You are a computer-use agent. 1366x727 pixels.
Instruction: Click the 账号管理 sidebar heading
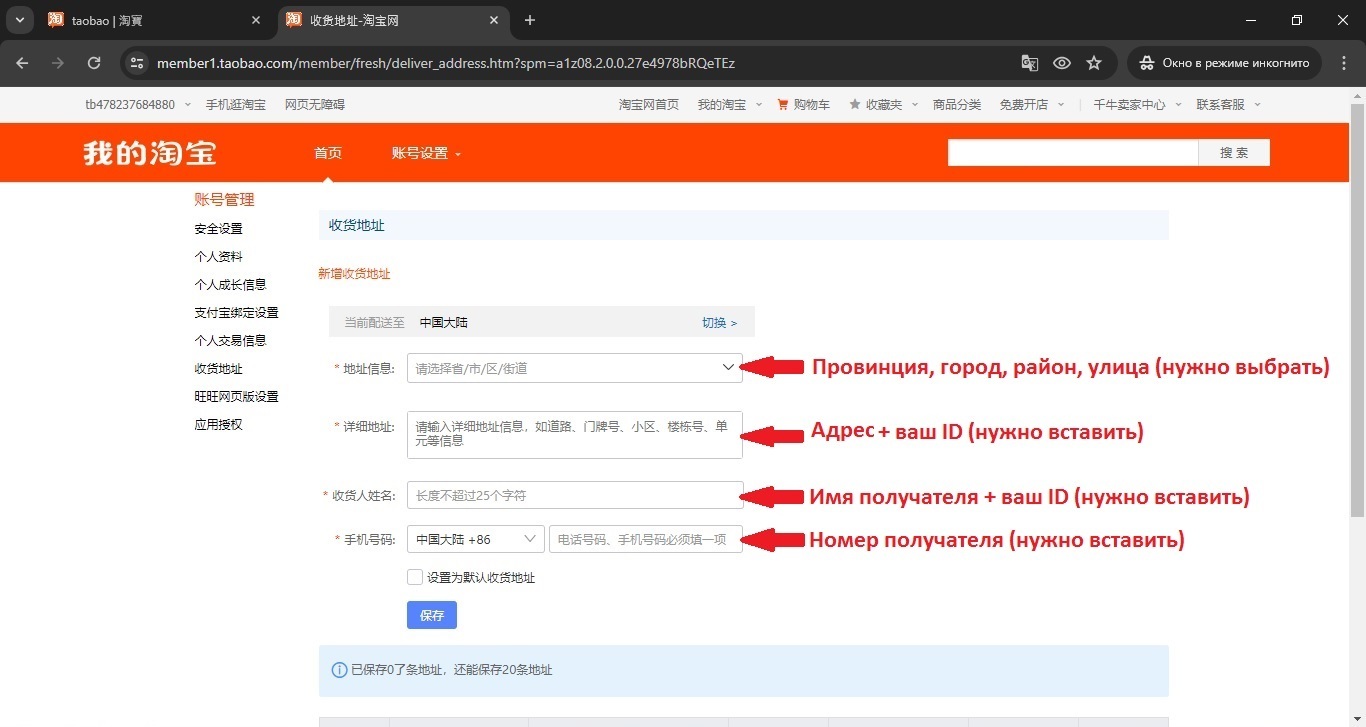pos(225,199)
